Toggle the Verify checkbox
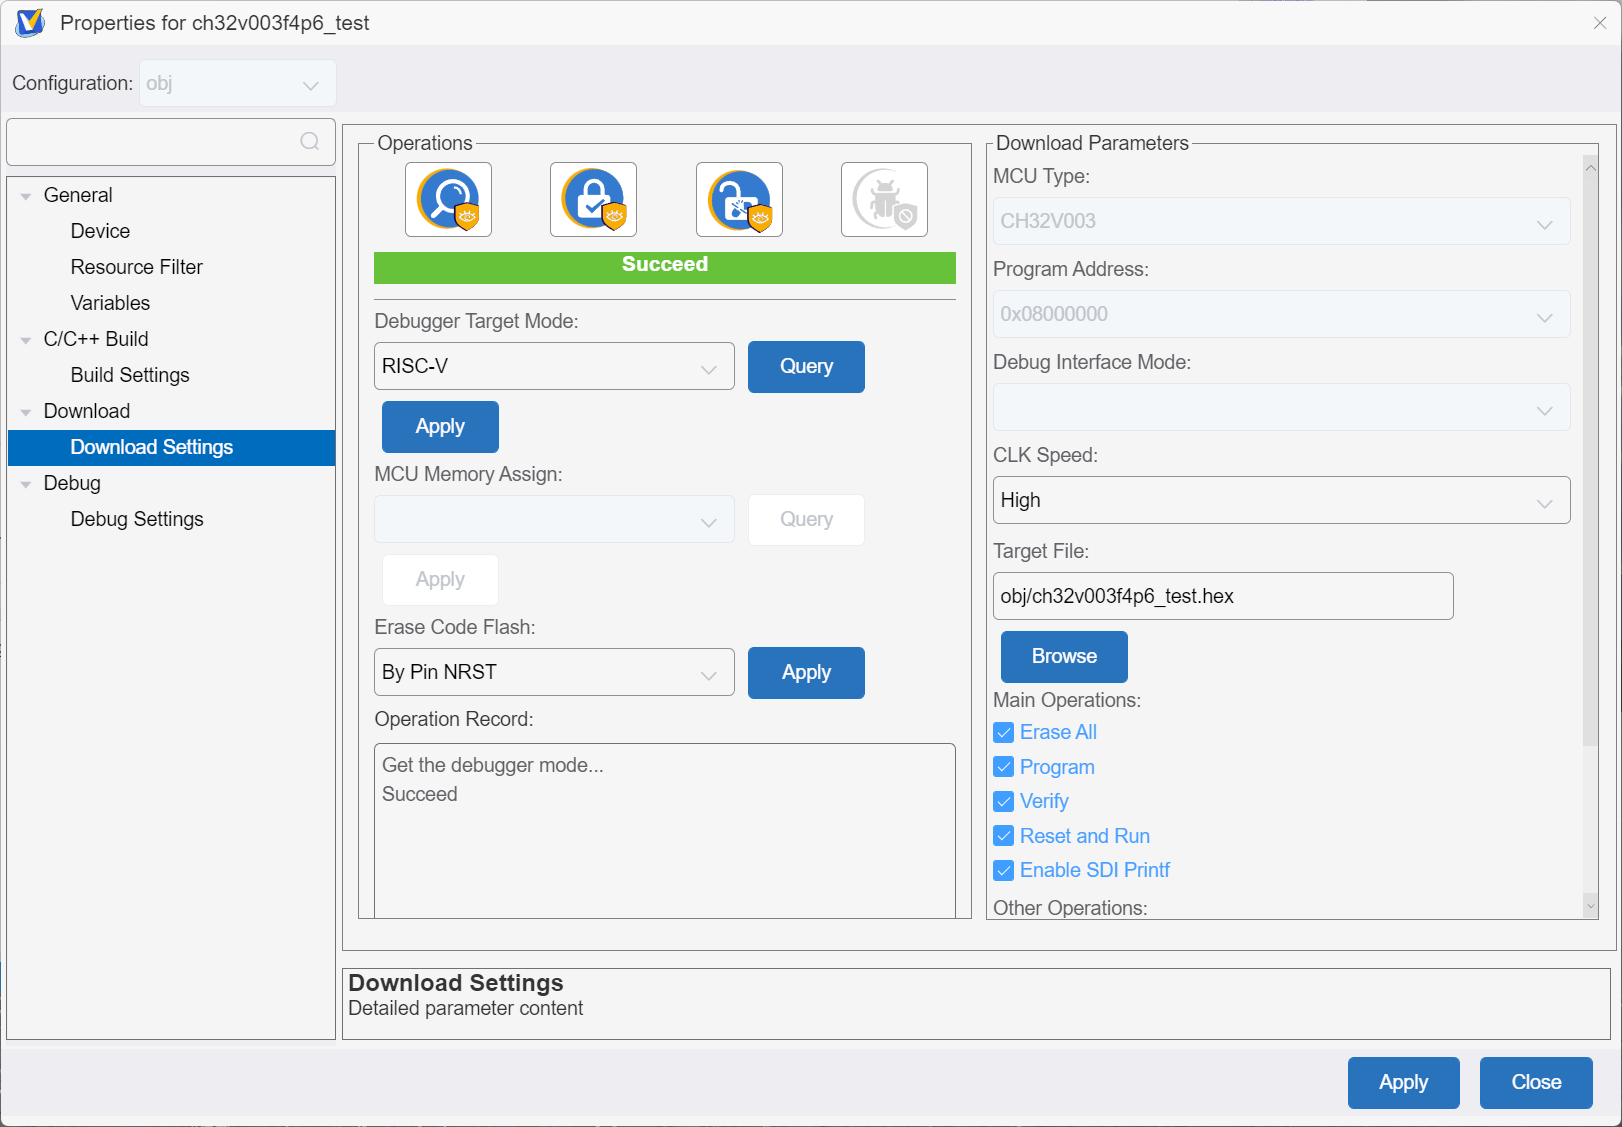This screenshot has width=1622, height=1127. pos(1004,802)
